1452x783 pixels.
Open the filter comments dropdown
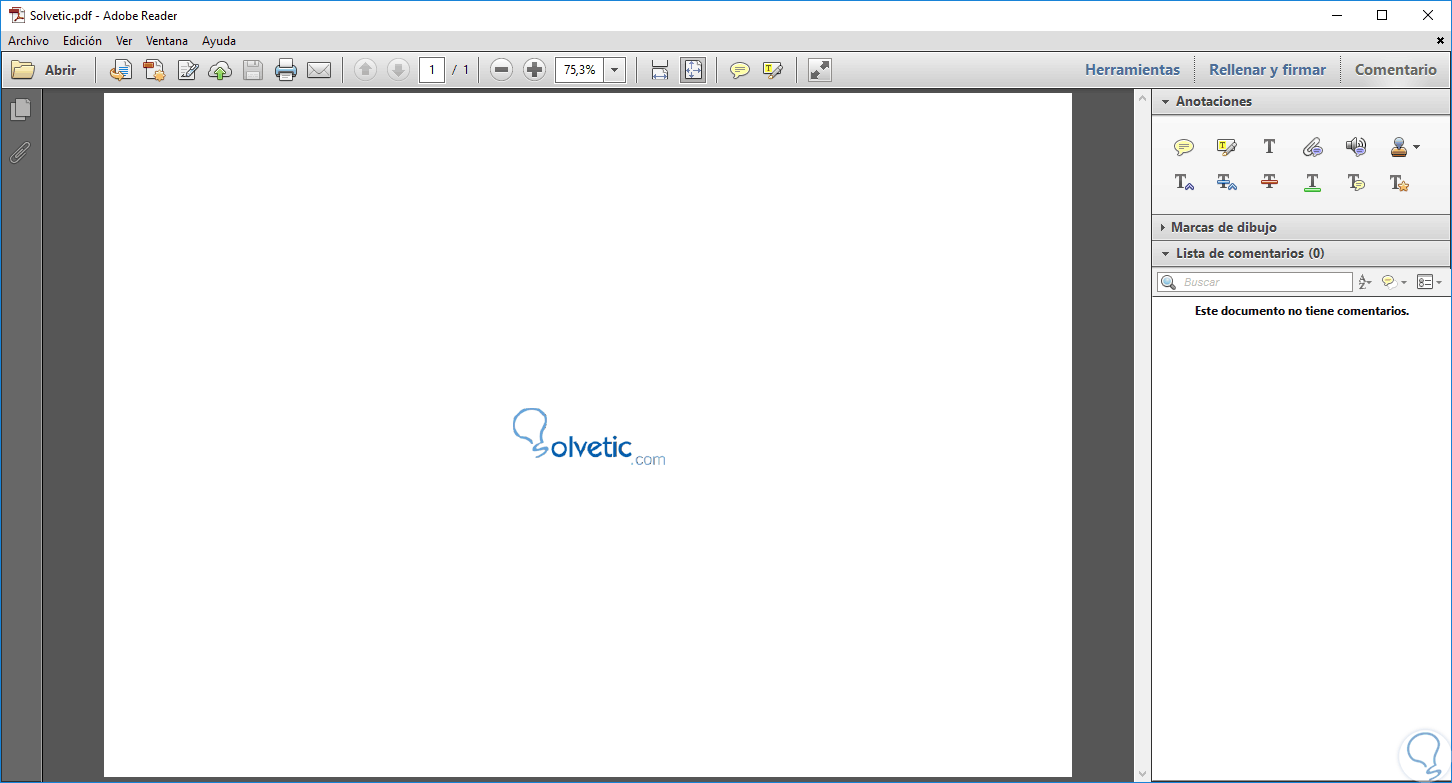tap(1394, 282)
